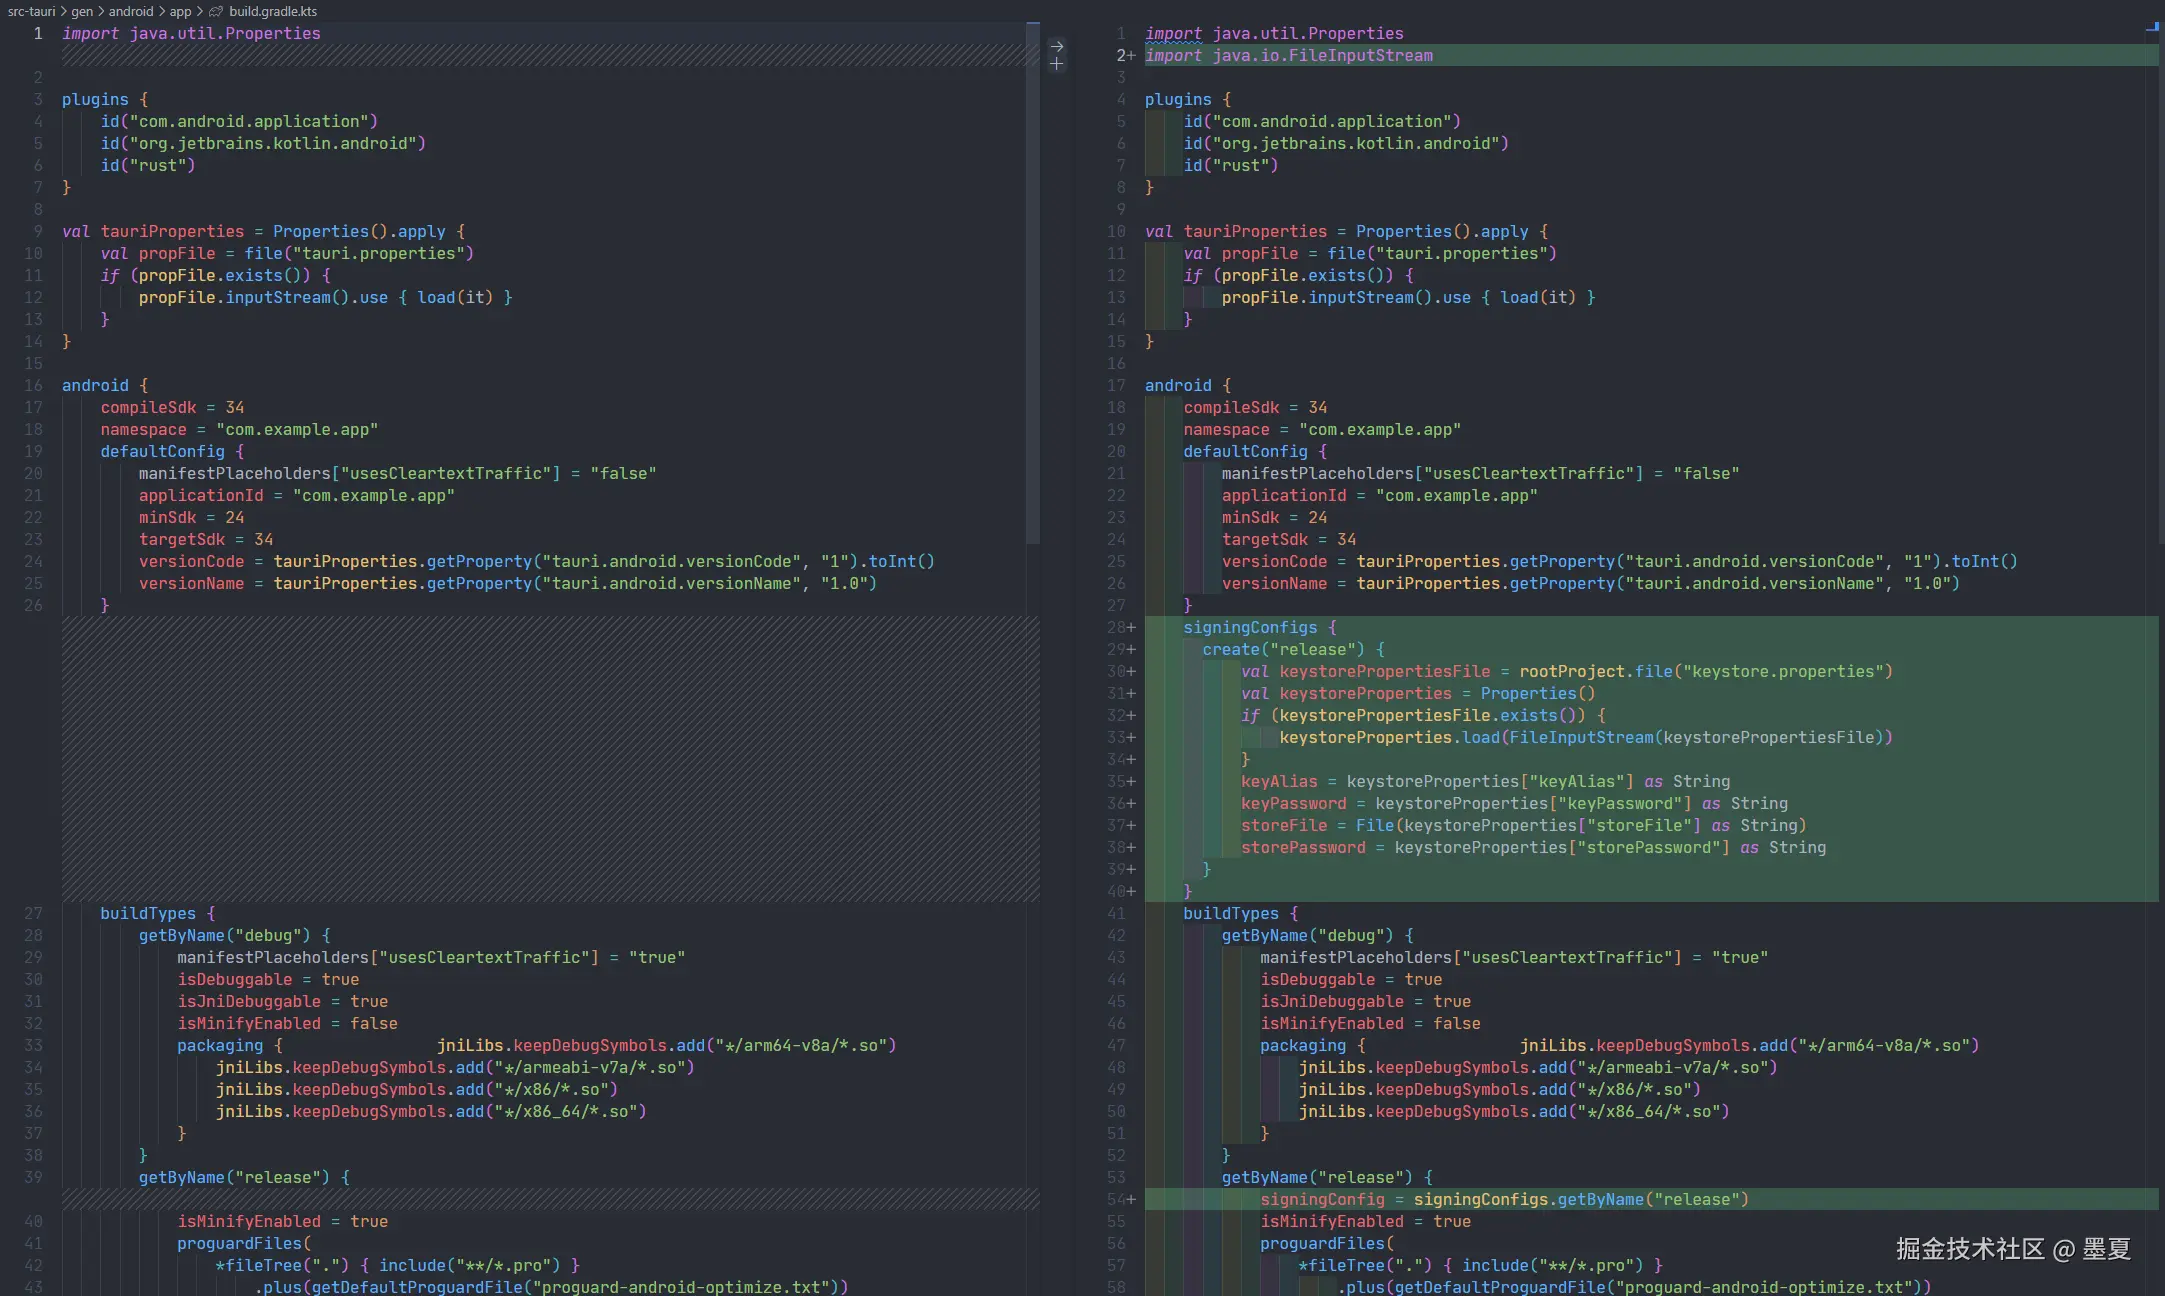Click the plus marker beside line 54

1131,1199
